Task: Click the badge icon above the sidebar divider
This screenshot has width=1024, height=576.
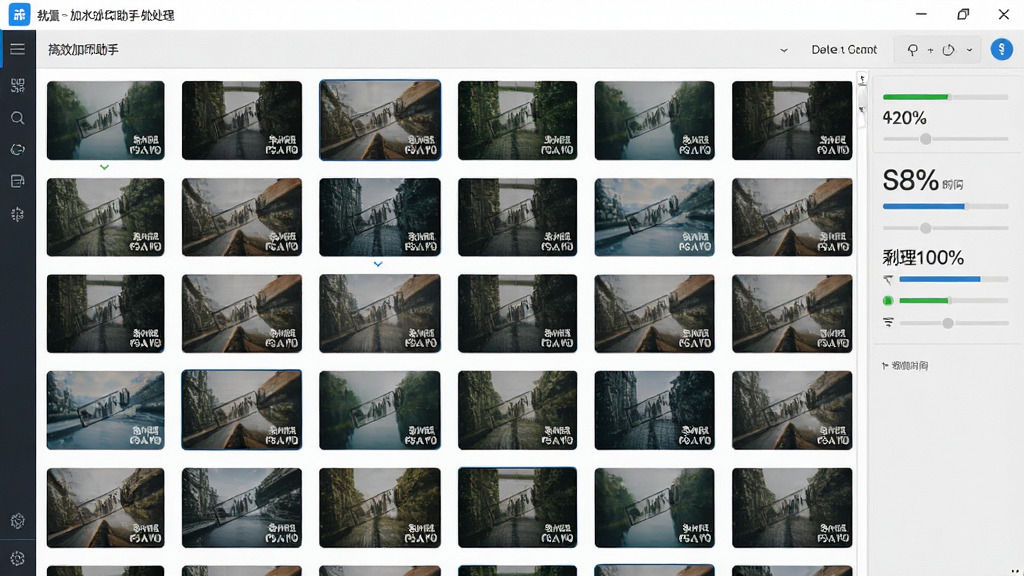Action: point(18,521)
